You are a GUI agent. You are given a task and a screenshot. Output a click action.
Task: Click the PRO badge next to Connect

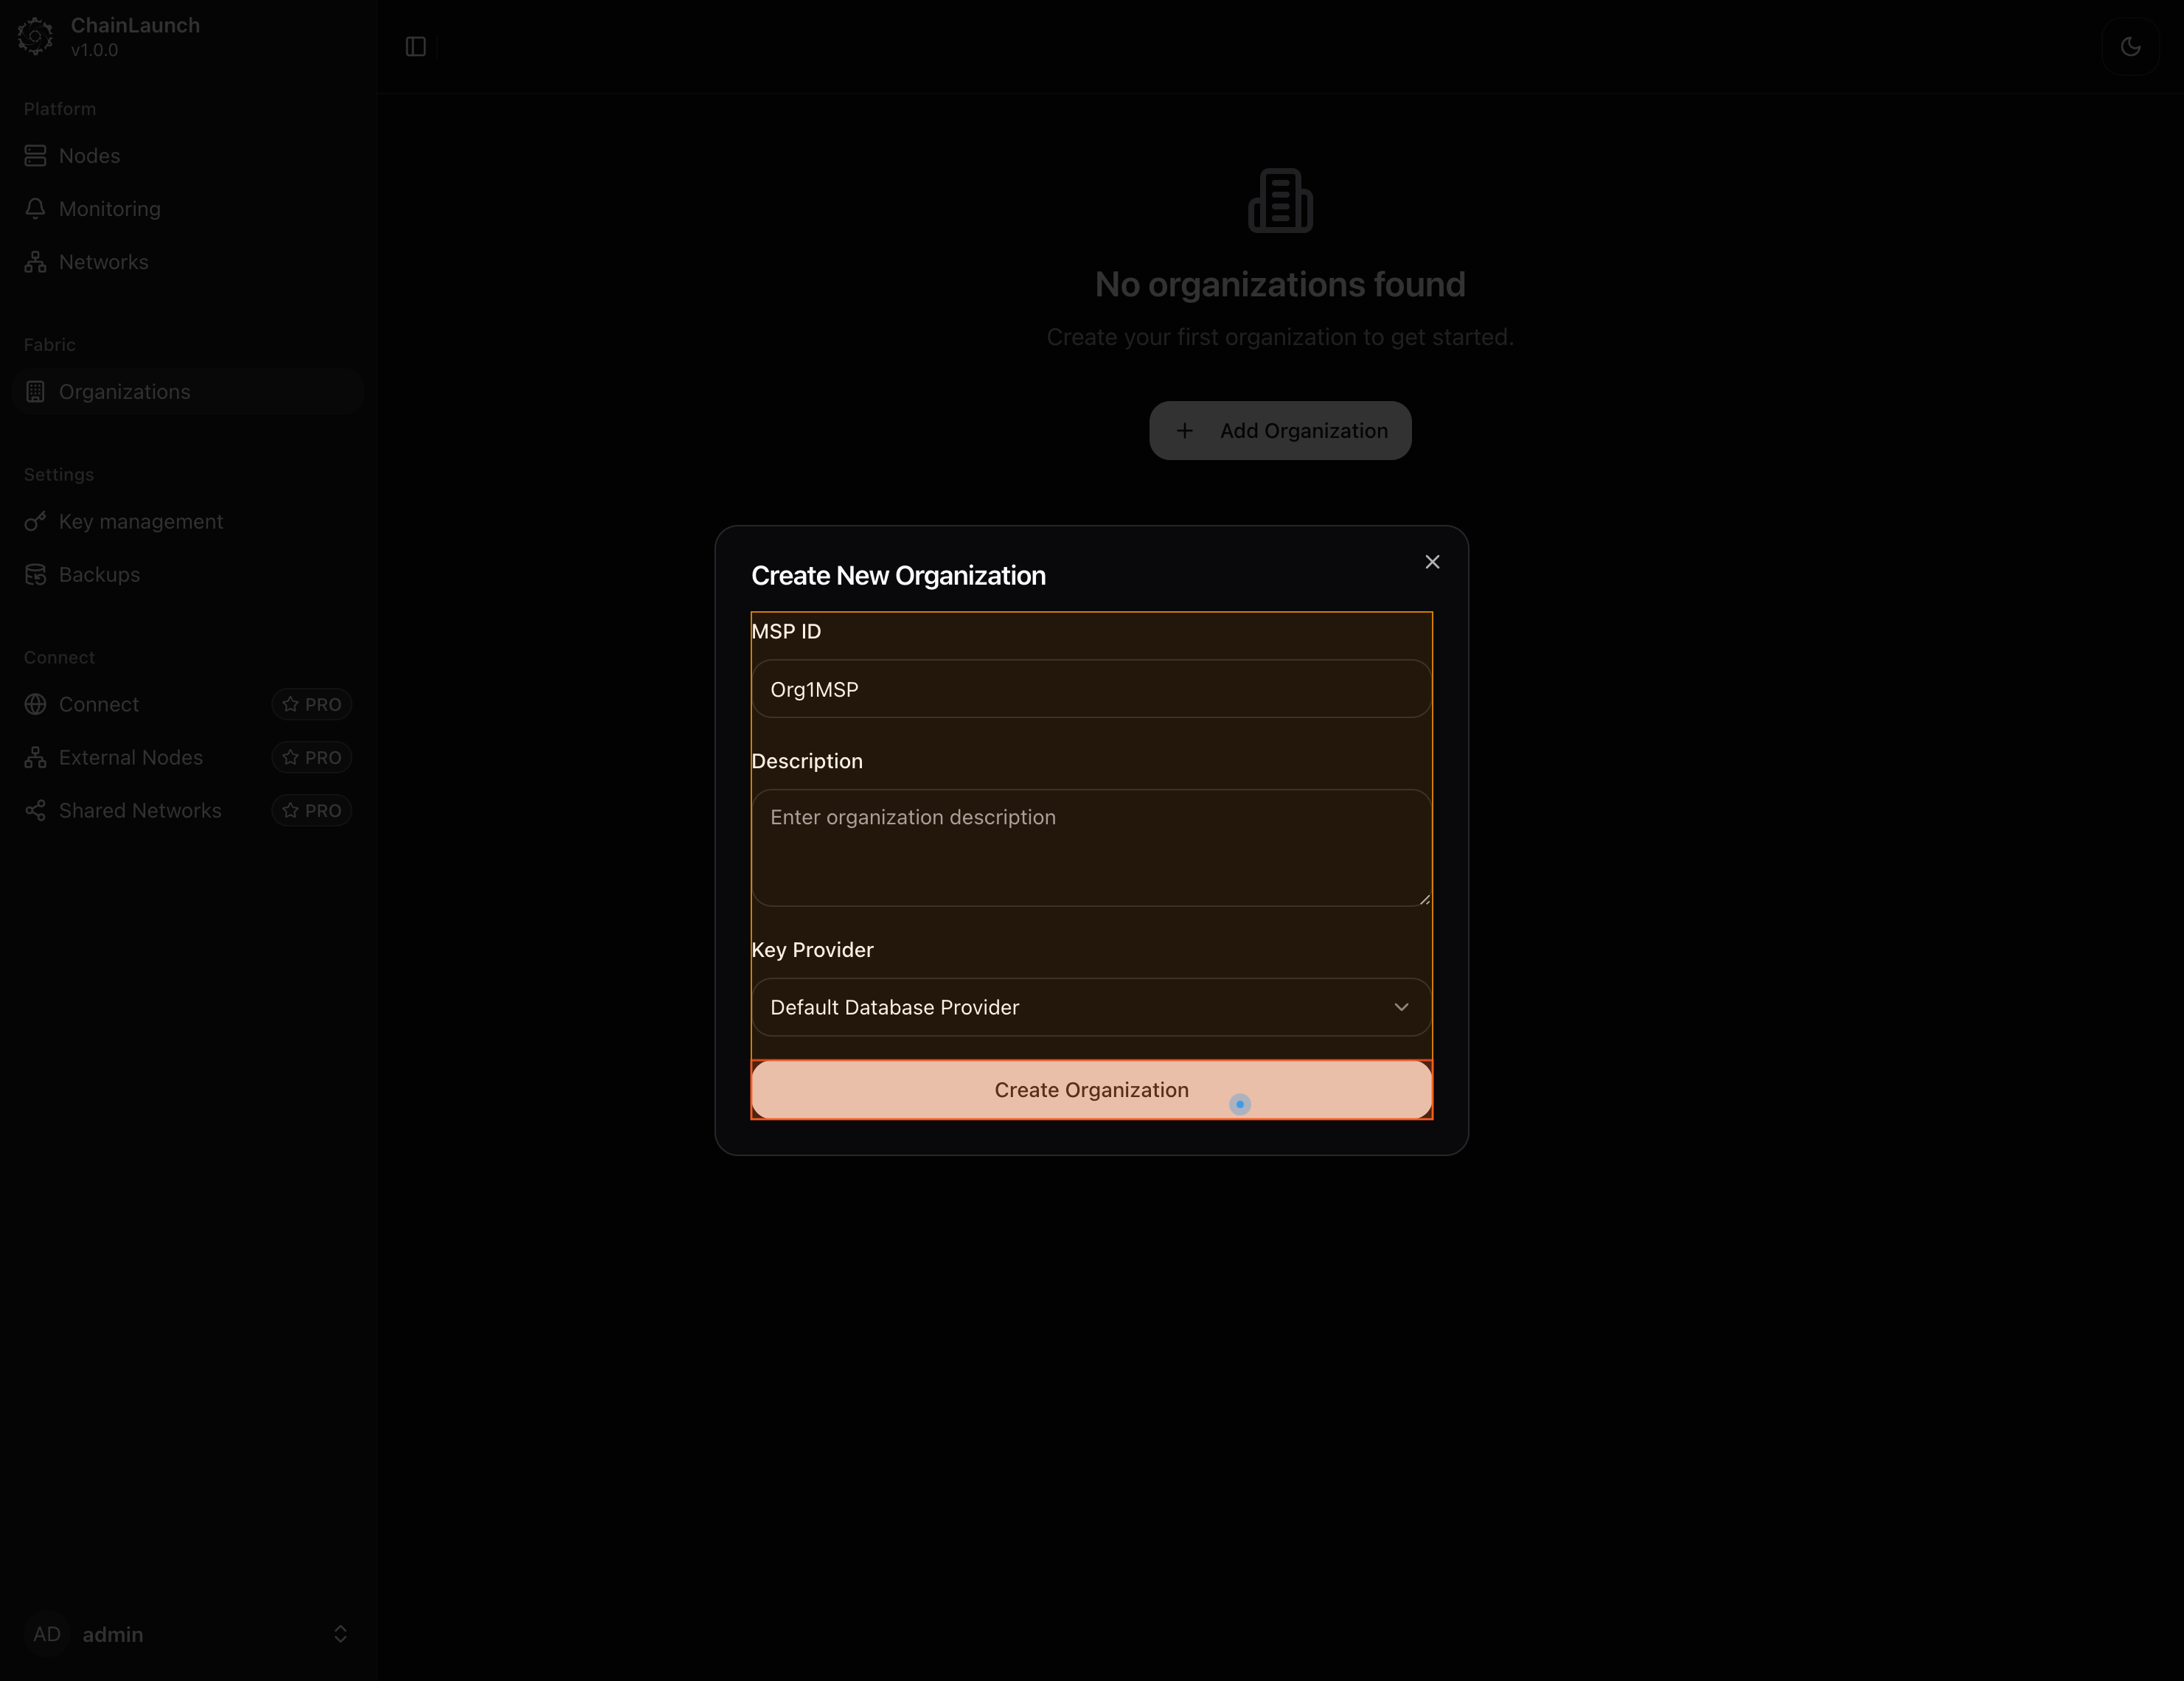[x=312, y=705]
